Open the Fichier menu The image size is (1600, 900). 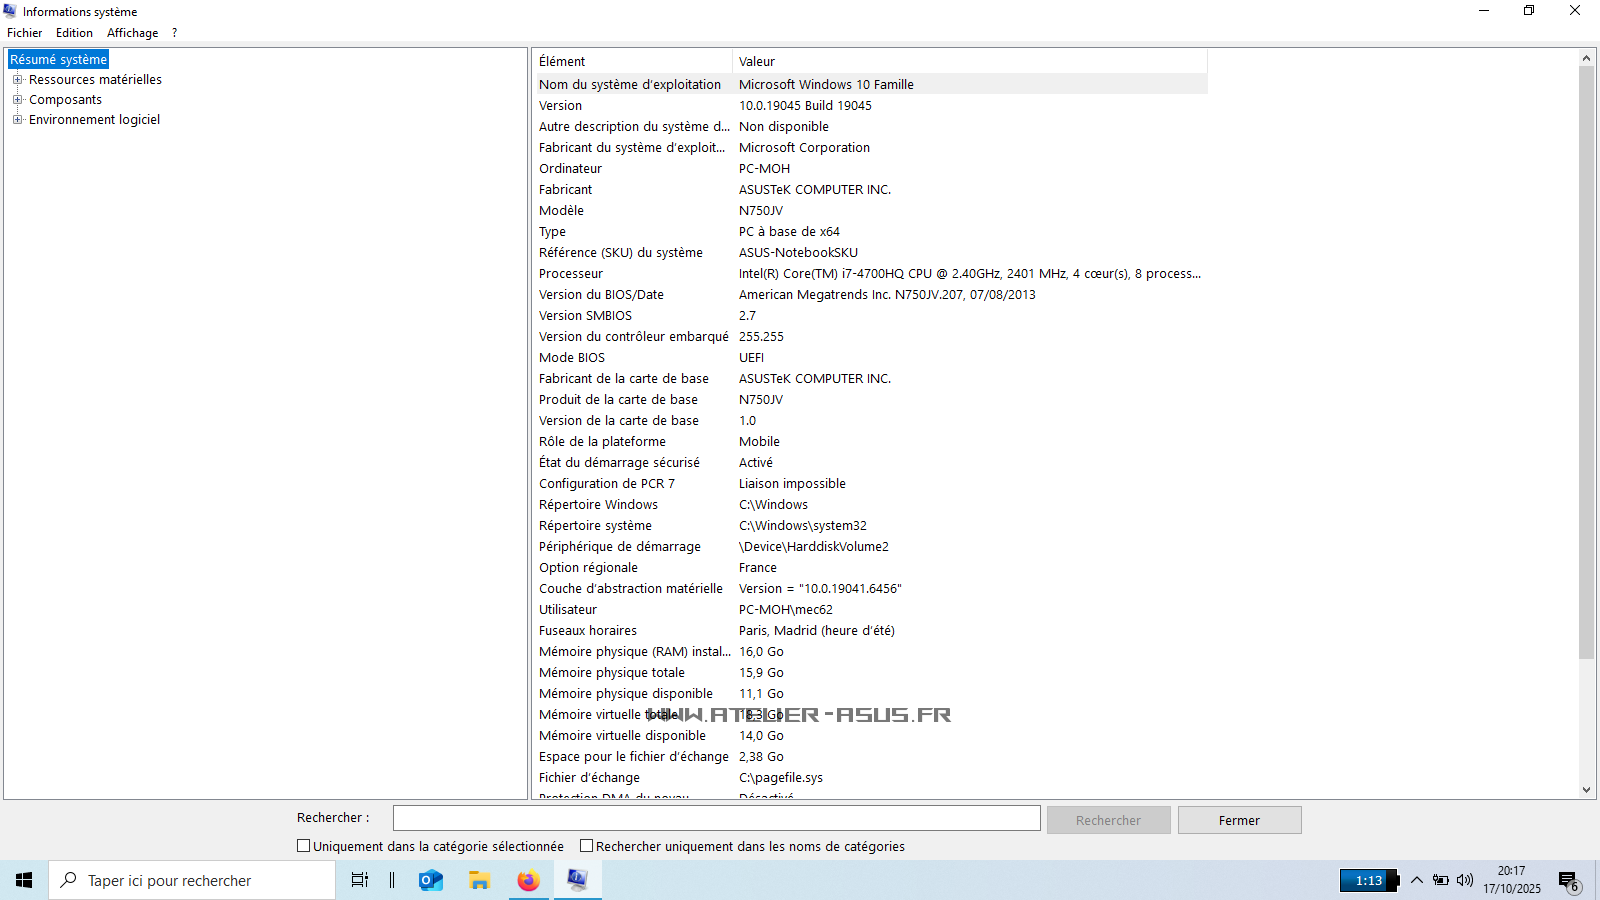25,33
